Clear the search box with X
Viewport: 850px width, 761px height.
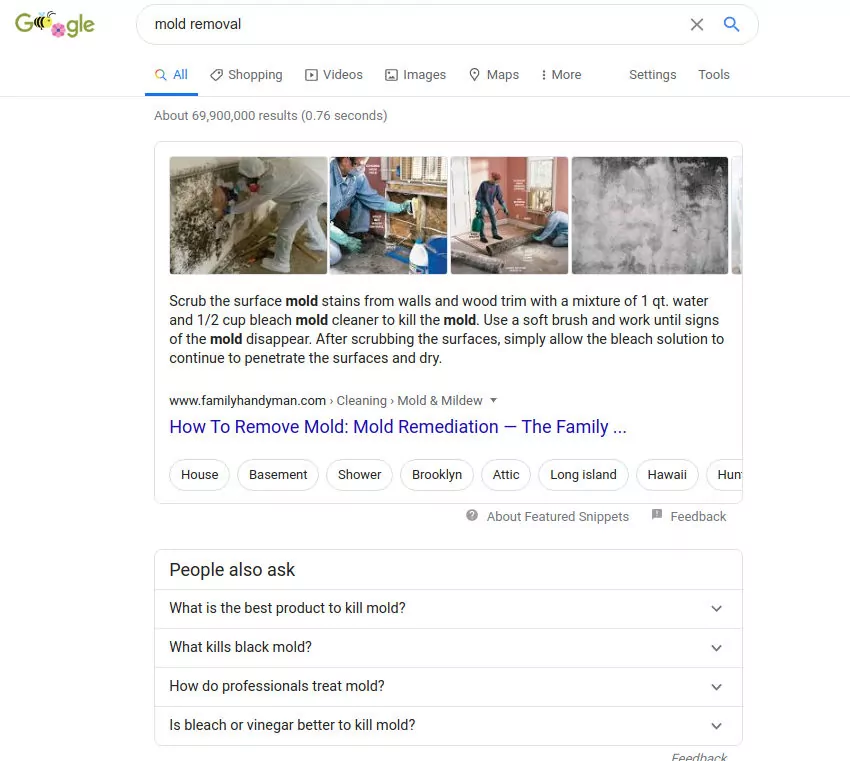697,24
